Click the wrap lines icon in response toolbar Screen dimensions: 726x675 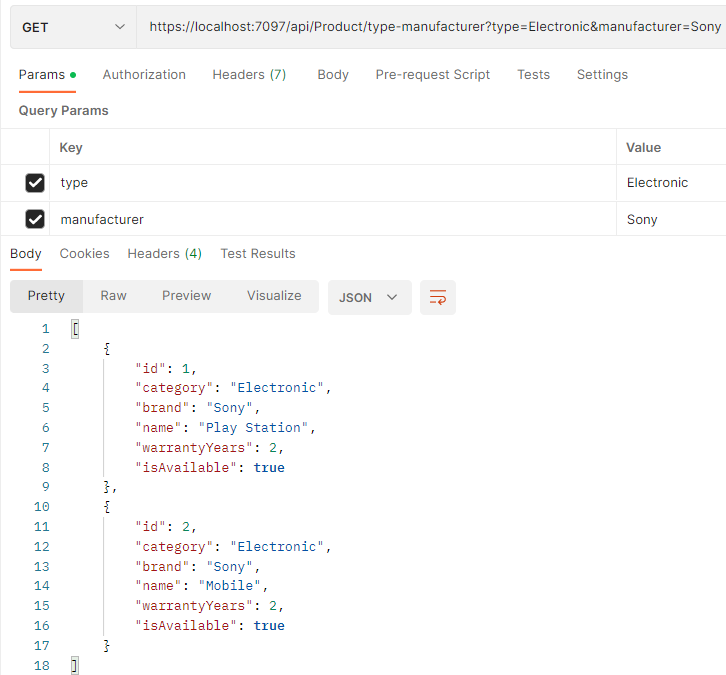pos(437,297)
